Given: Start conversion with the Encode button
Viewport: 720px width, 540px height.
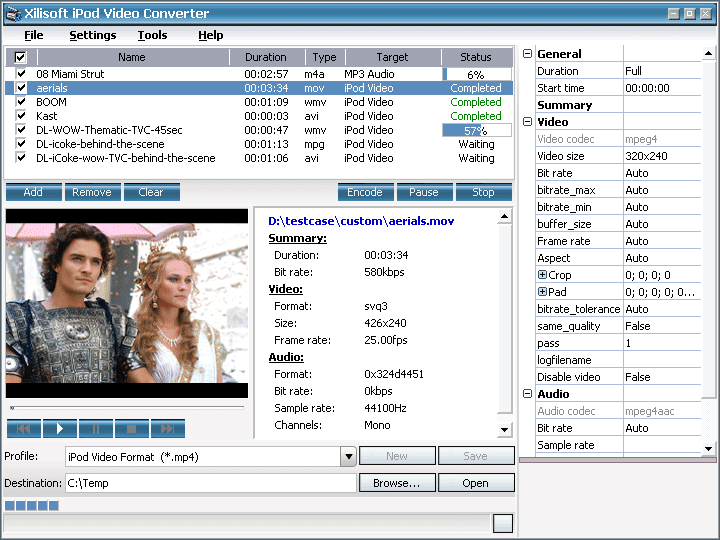Looking at the screenshot, I should coord(366,192).
